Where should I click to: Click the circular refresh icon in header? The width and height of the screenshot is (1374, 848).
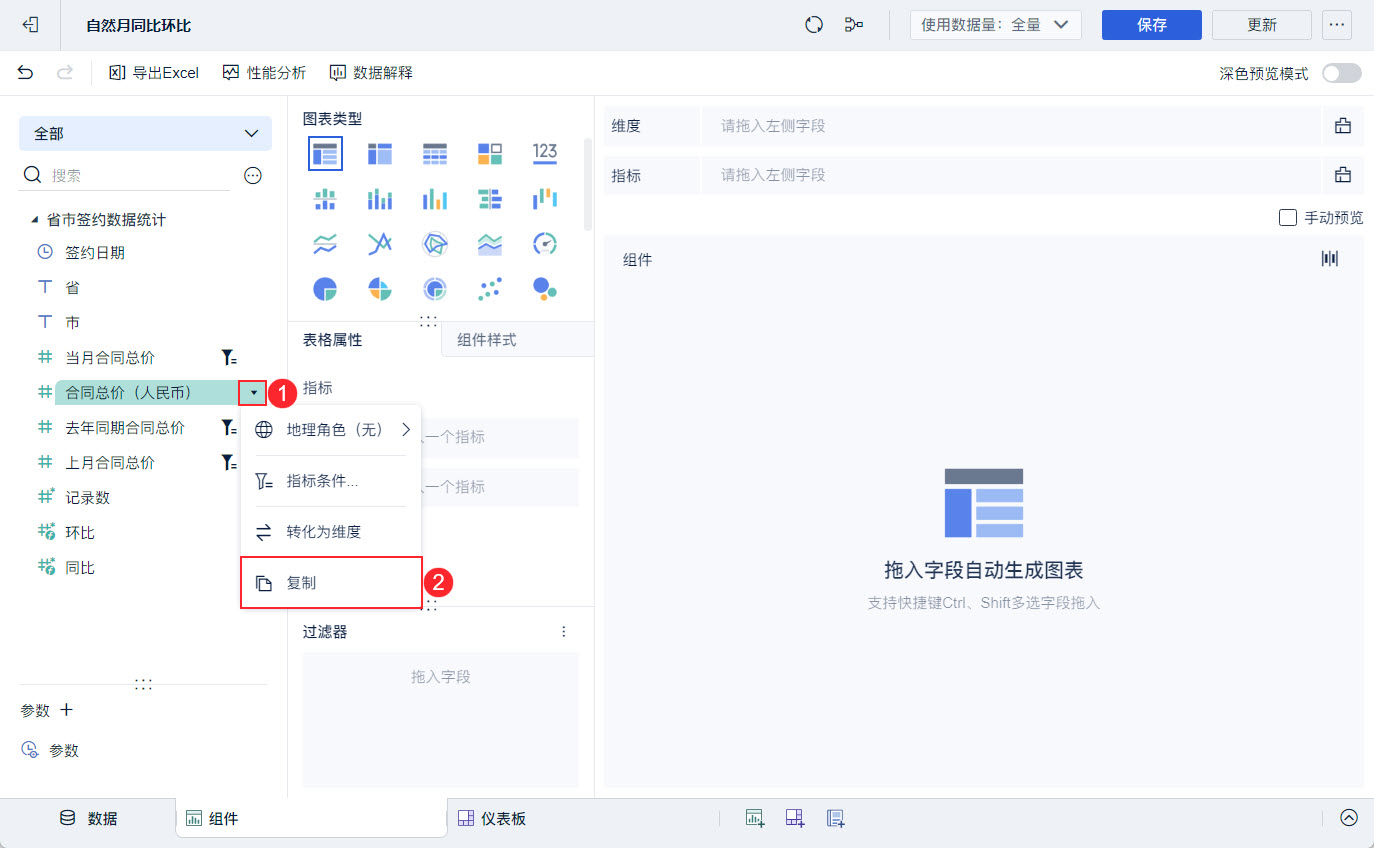814,25
